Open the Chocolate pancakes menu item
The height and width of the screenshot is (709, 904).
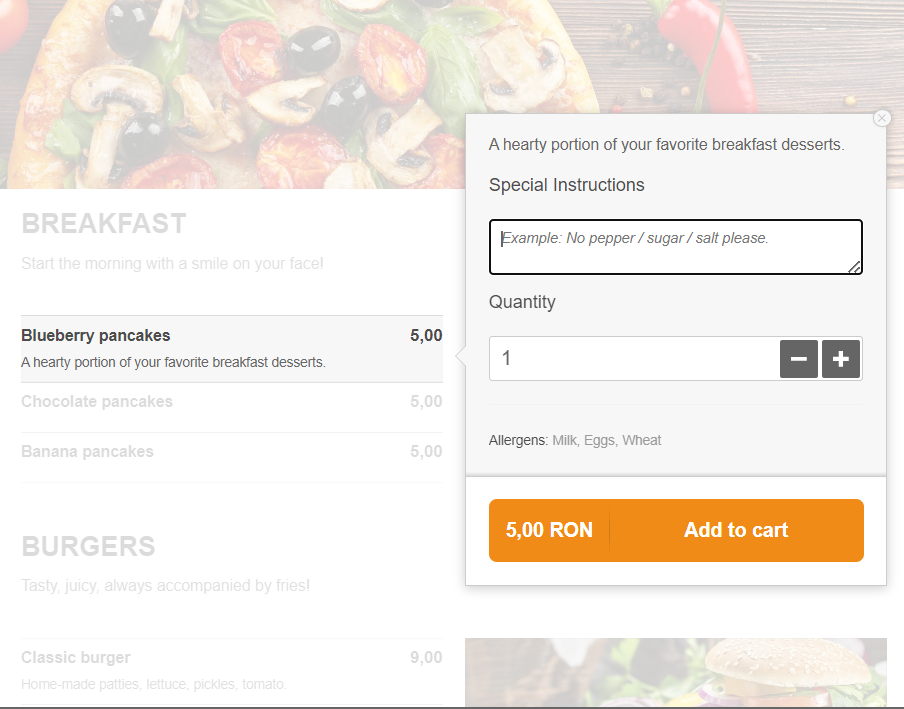[x=97, y=402]
